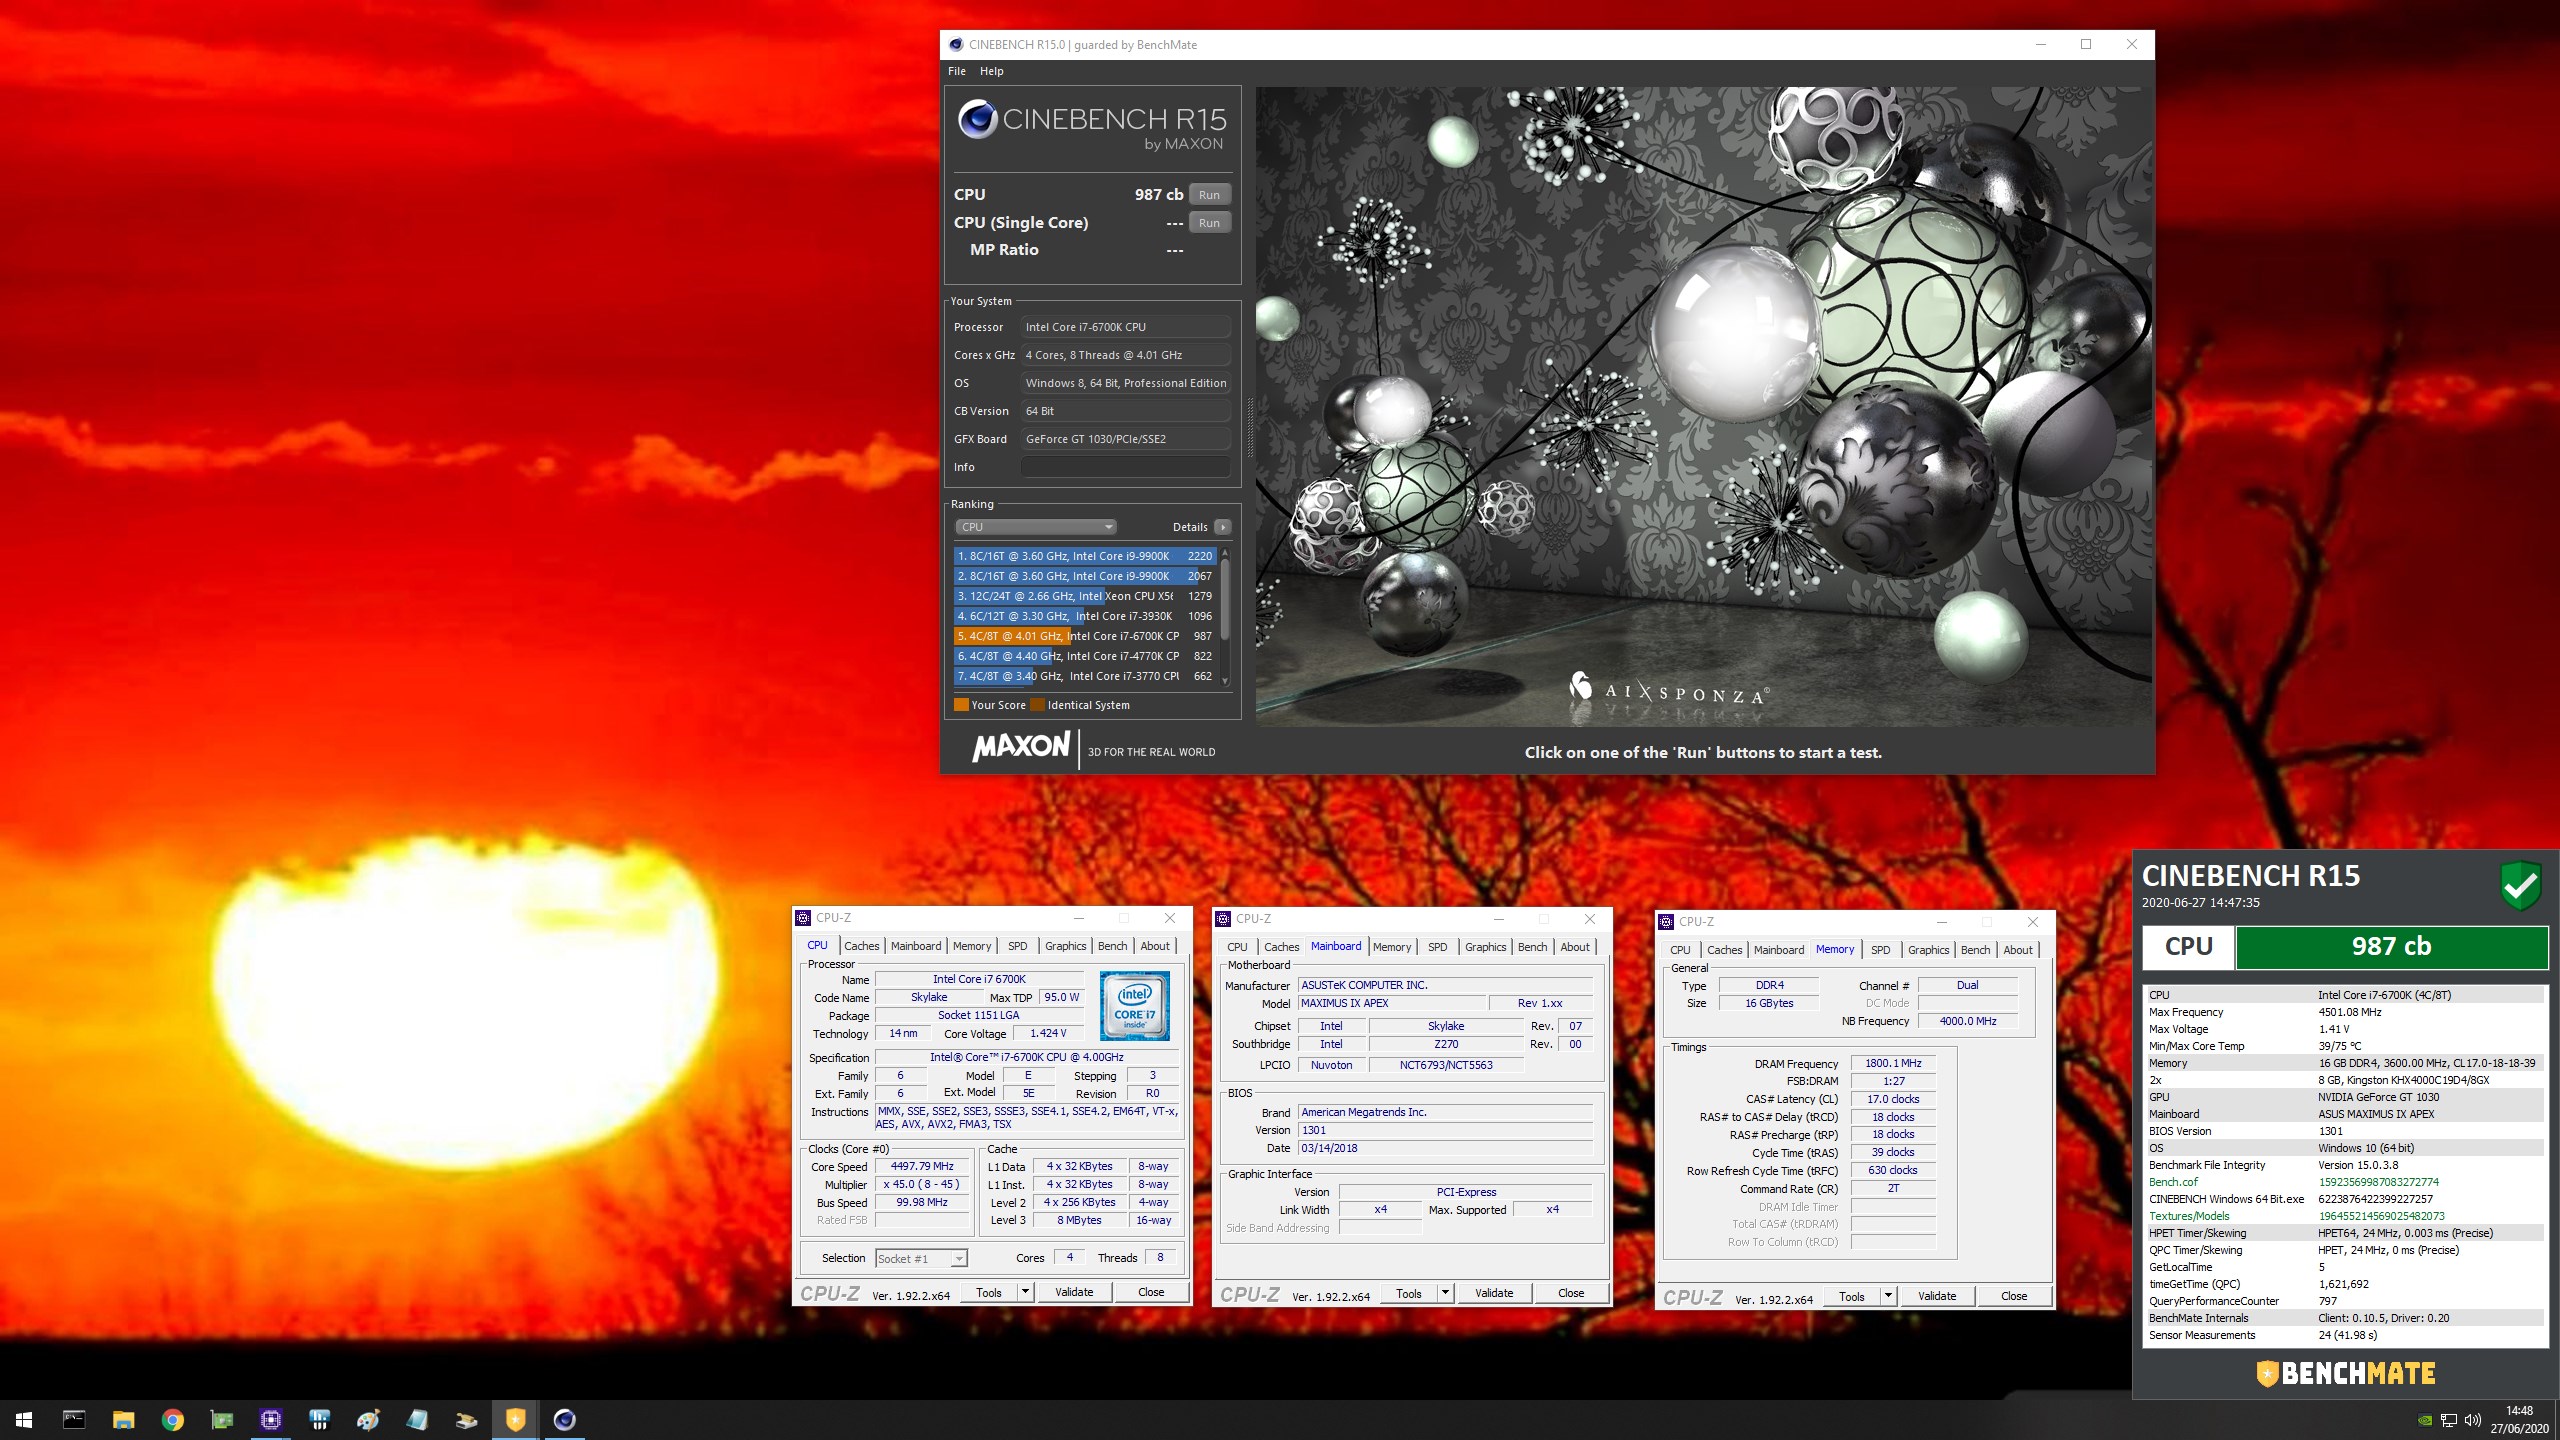Click Validate in CPU-Z CPU window
The image size is (2560, 1440).
pyautogui.click(x=1074, y=1292)
